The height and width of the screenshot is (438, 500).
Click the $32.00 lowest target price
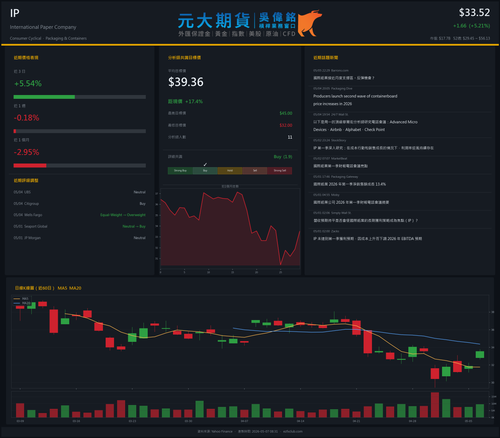(x=286, y=125)
